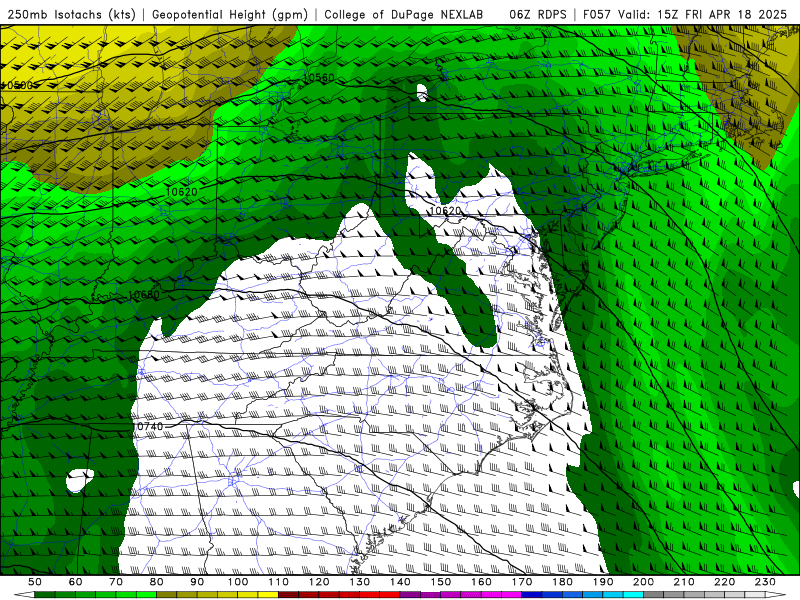The width and height of the screenshot is (800, 600).
Task: Pick the dark blue color bar segment below 180
Action: [553, 595]
